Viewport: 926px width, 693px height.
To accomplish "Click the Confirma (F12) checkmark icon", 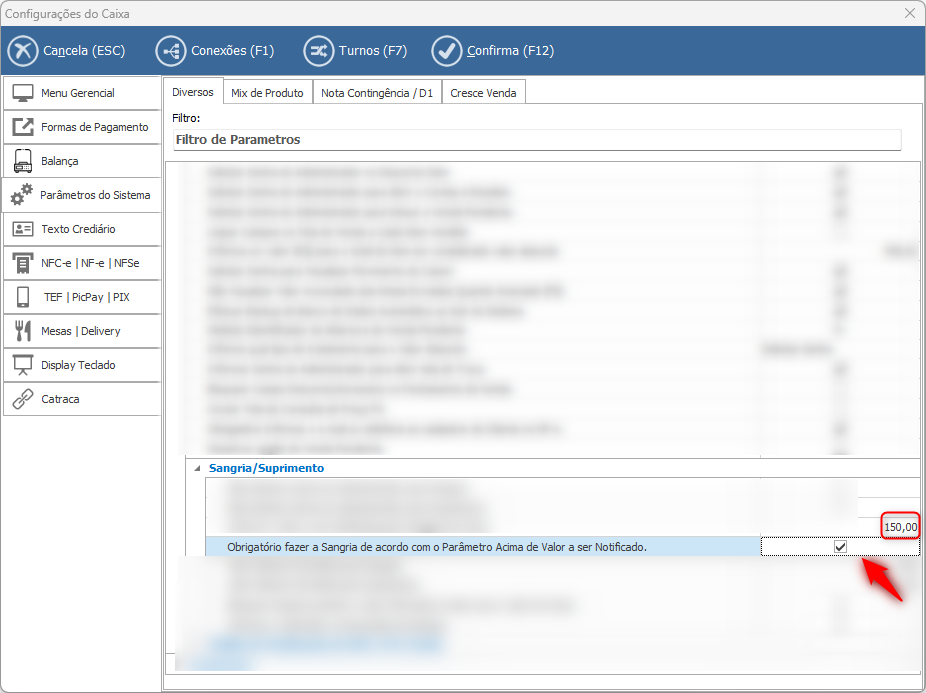I will (446, 51).
